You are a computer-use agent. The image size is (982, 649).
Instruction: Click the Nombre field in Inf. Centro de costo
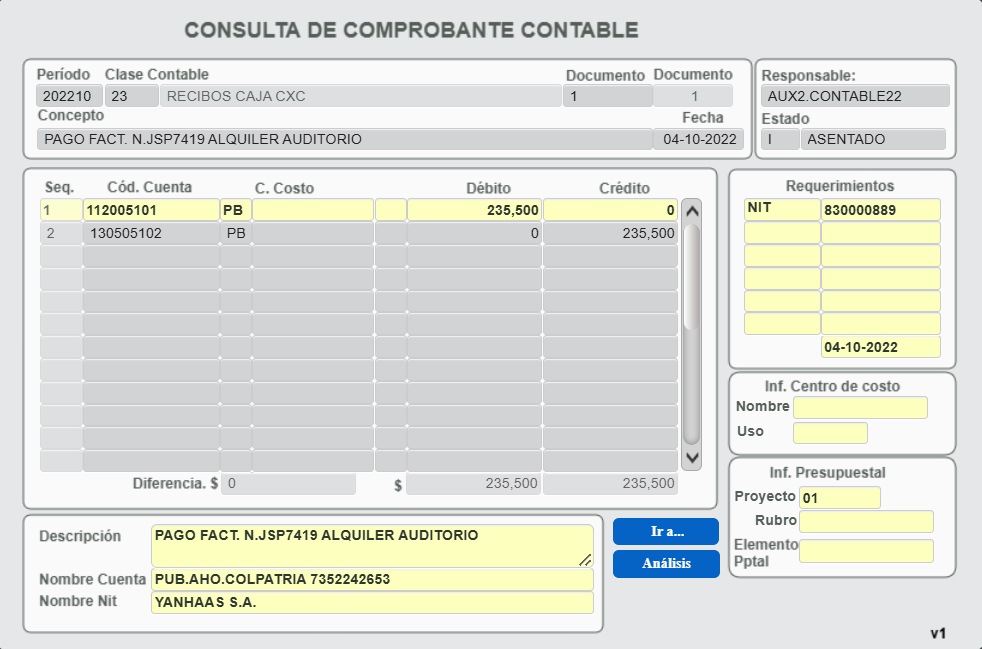click(x=860, y=407)
